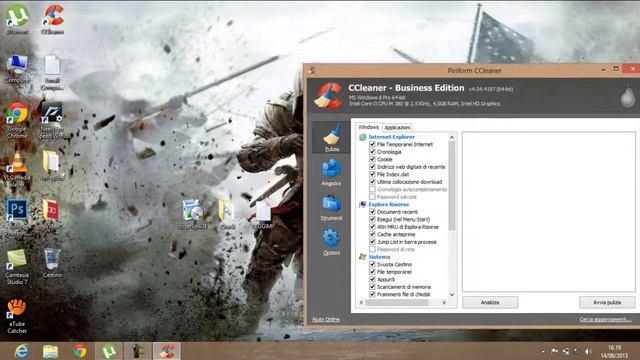Show hidden system tray icons

[543, 351]
